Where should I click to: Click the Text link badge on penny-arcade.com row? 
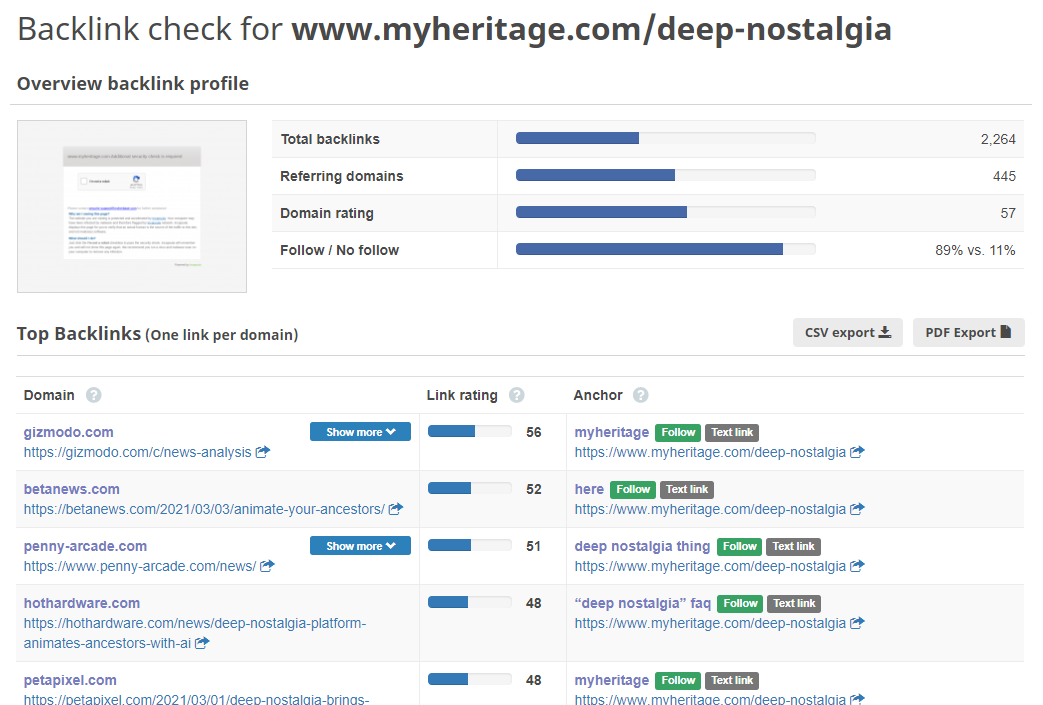point(793,546)
